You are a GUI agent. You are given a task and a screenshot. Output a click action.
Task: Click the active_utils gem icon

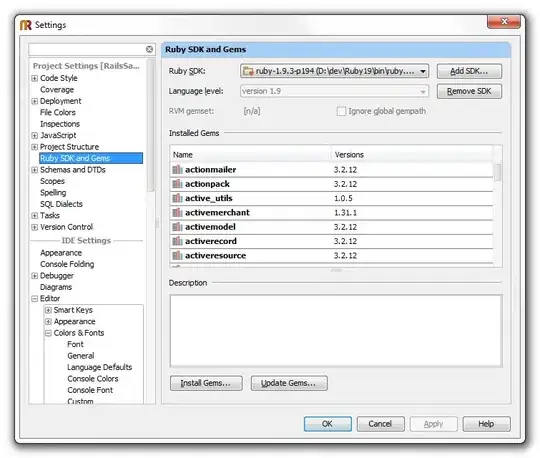[177, 198]
